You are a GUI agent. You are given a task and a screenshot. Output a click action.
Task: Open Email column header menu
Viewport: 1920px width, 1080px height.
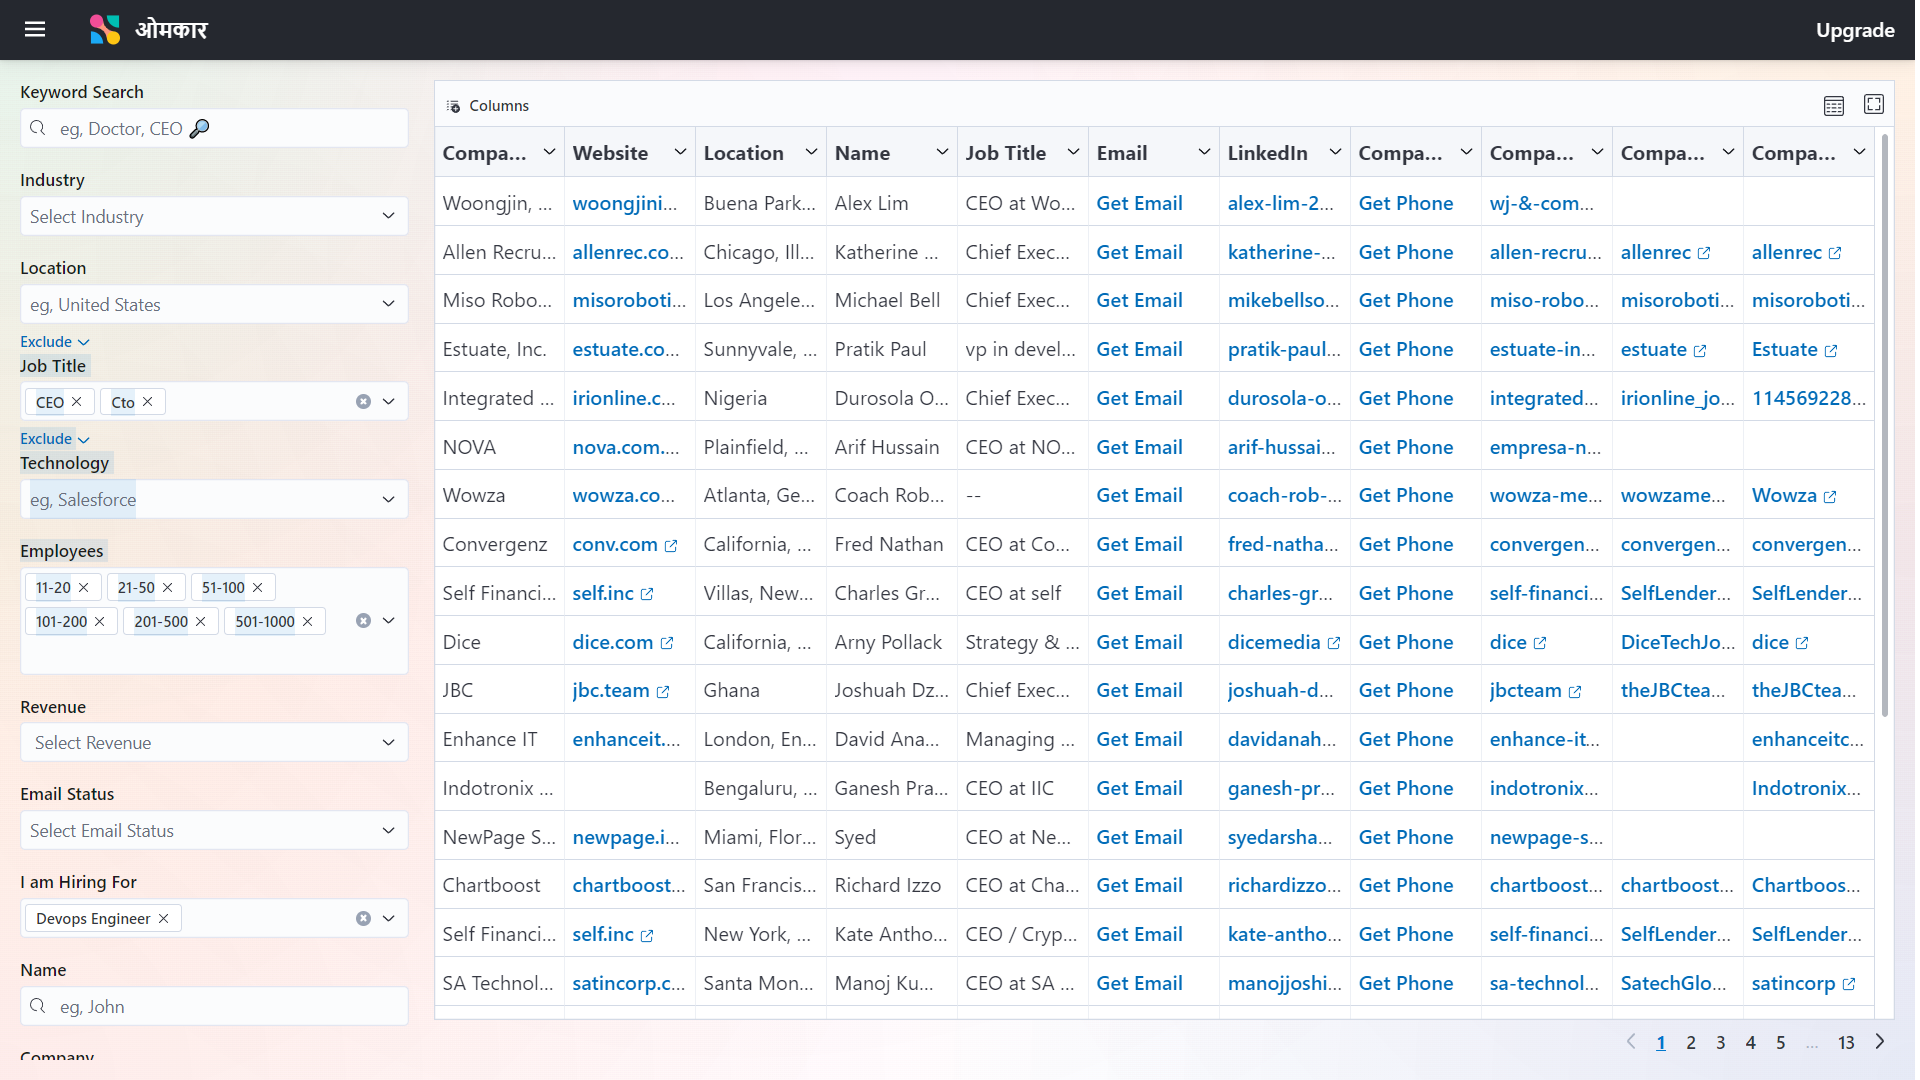[1204, 152]
